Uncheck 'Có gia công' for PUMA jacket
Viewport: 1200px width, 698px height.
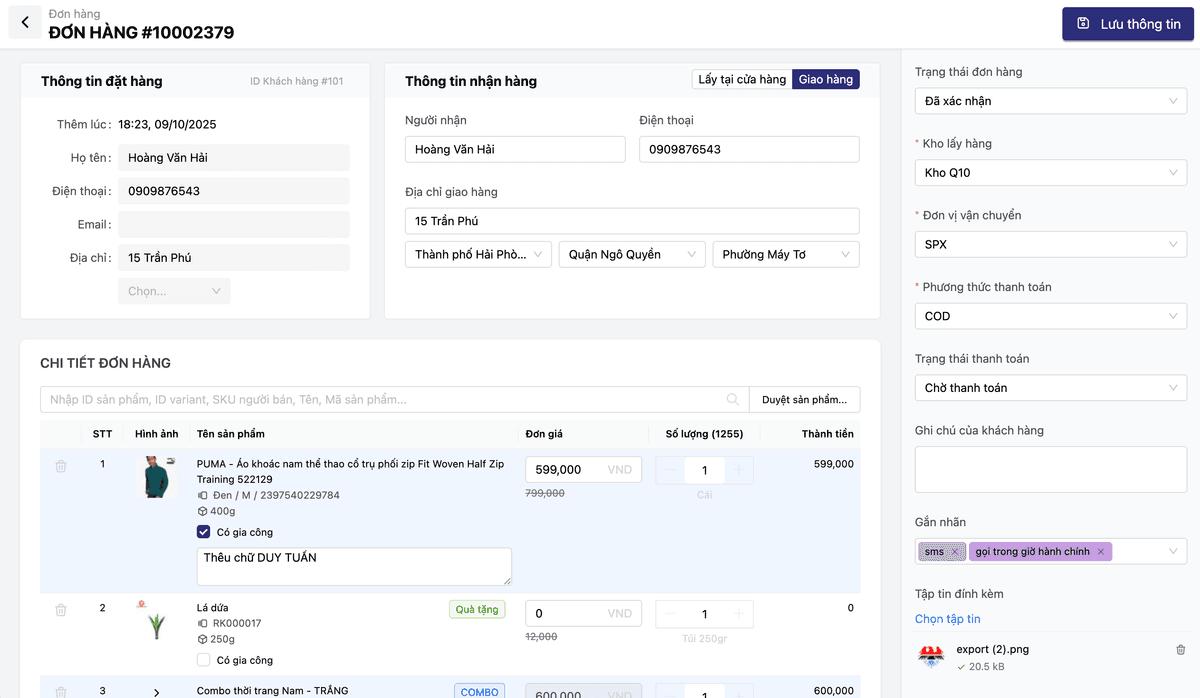204,532
